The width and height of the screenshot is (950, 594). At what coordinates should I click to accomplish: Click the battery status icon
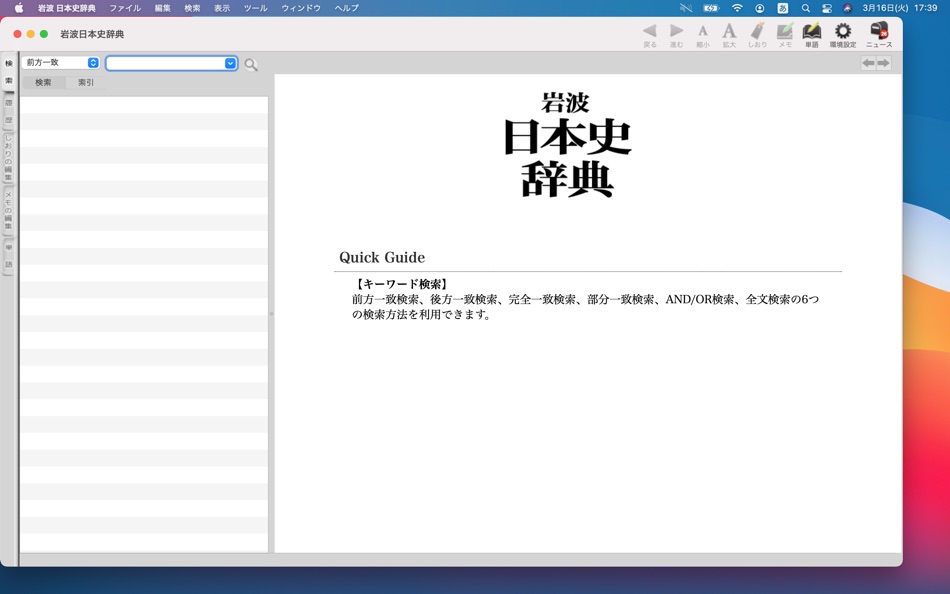(x=711, y=8)
